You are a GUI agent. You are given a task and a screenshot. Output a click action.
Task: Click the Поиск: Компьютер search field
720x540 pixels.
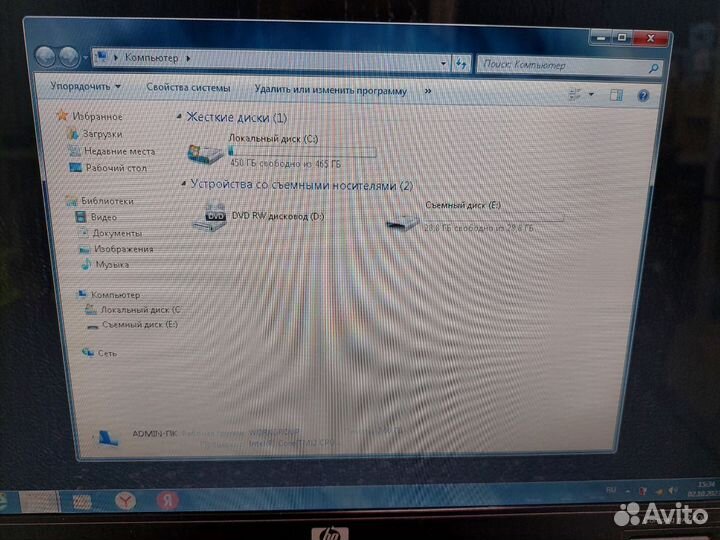click(570, 66)
